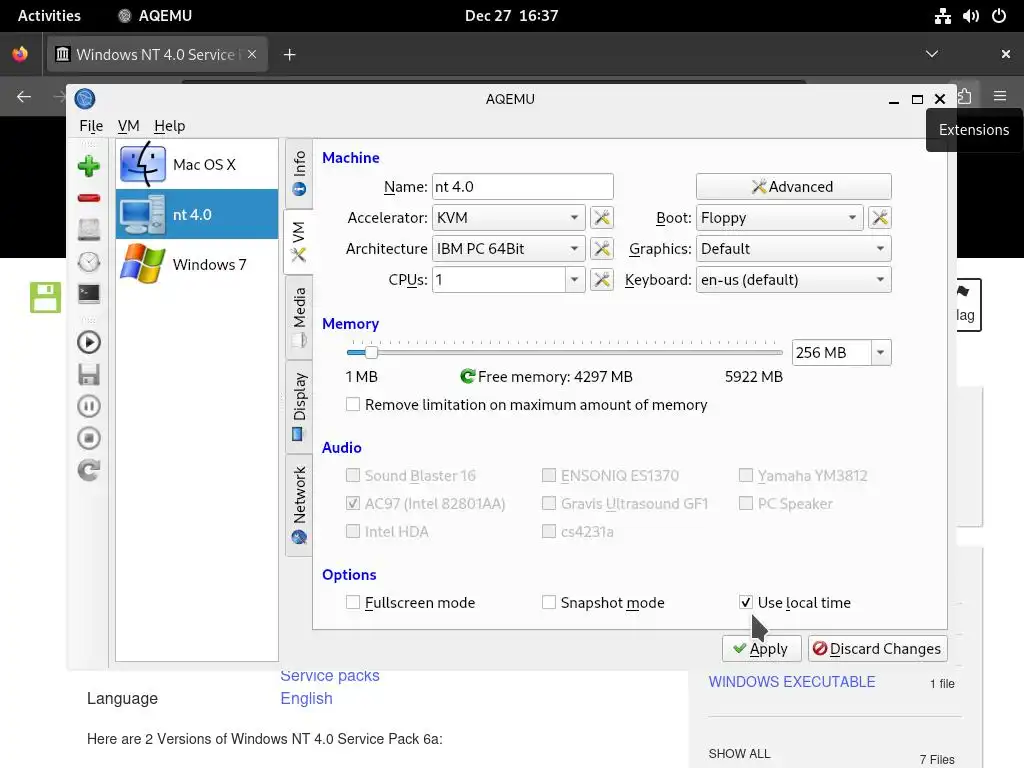Pause the VM with the pause icon

tap(89, 406)
